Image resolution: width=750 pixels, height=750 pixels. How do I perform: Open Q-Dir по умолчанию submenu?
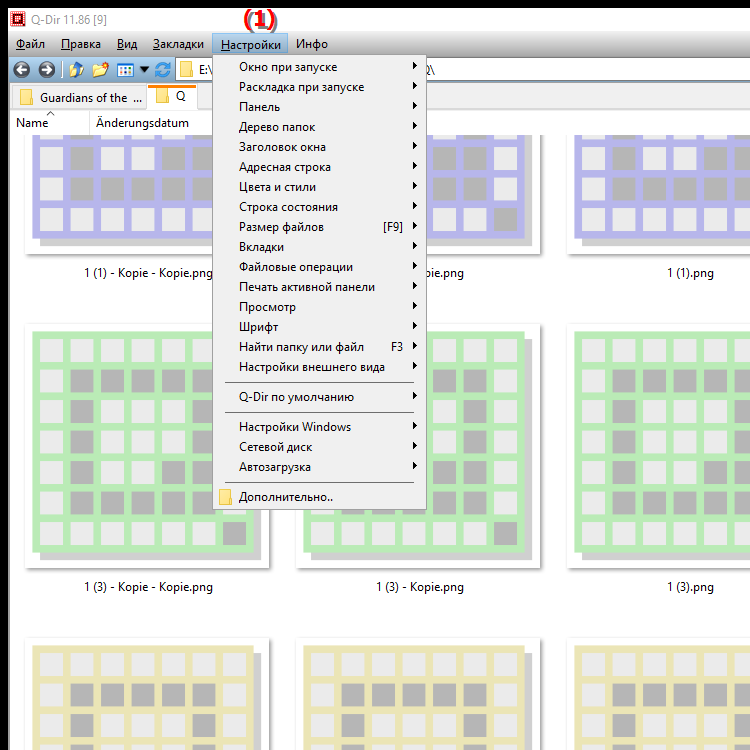(x=320, y=397)
